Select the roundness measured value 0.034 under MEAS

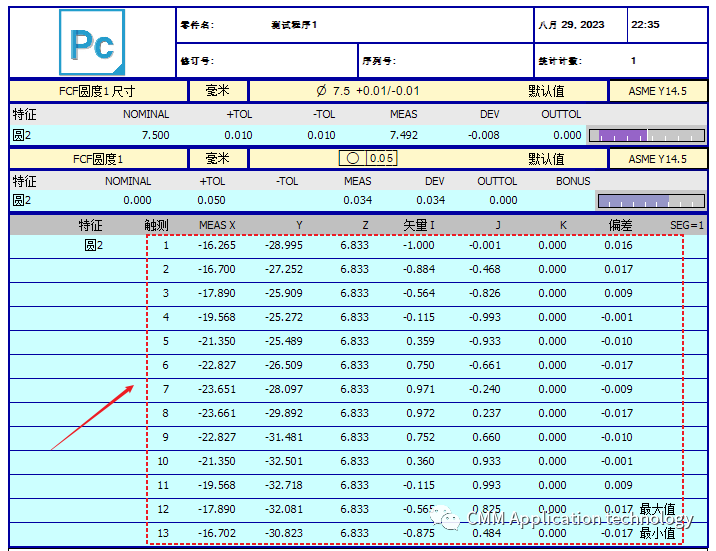tap(358, 200)
